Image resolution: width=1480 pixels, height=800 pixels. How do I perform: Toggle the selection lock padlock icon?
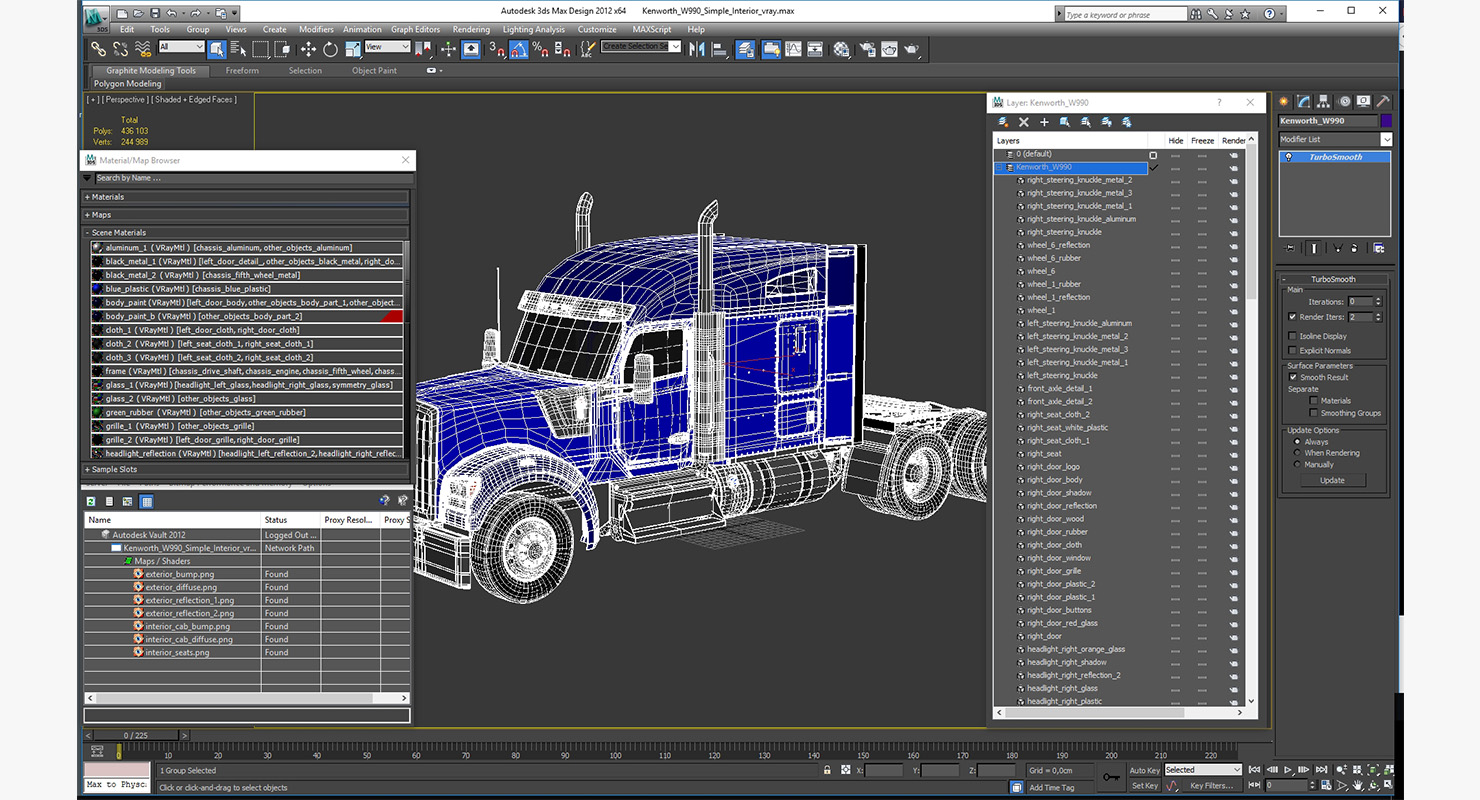coord(827,770)
